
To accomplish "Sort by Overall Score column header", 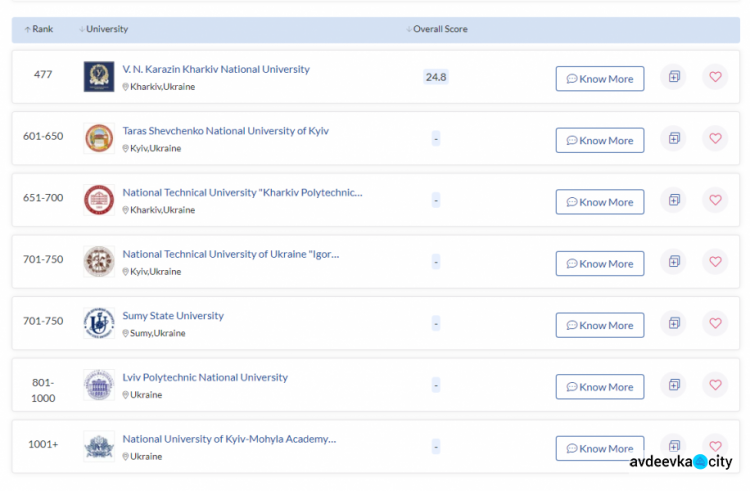I will tap(437, 29).
